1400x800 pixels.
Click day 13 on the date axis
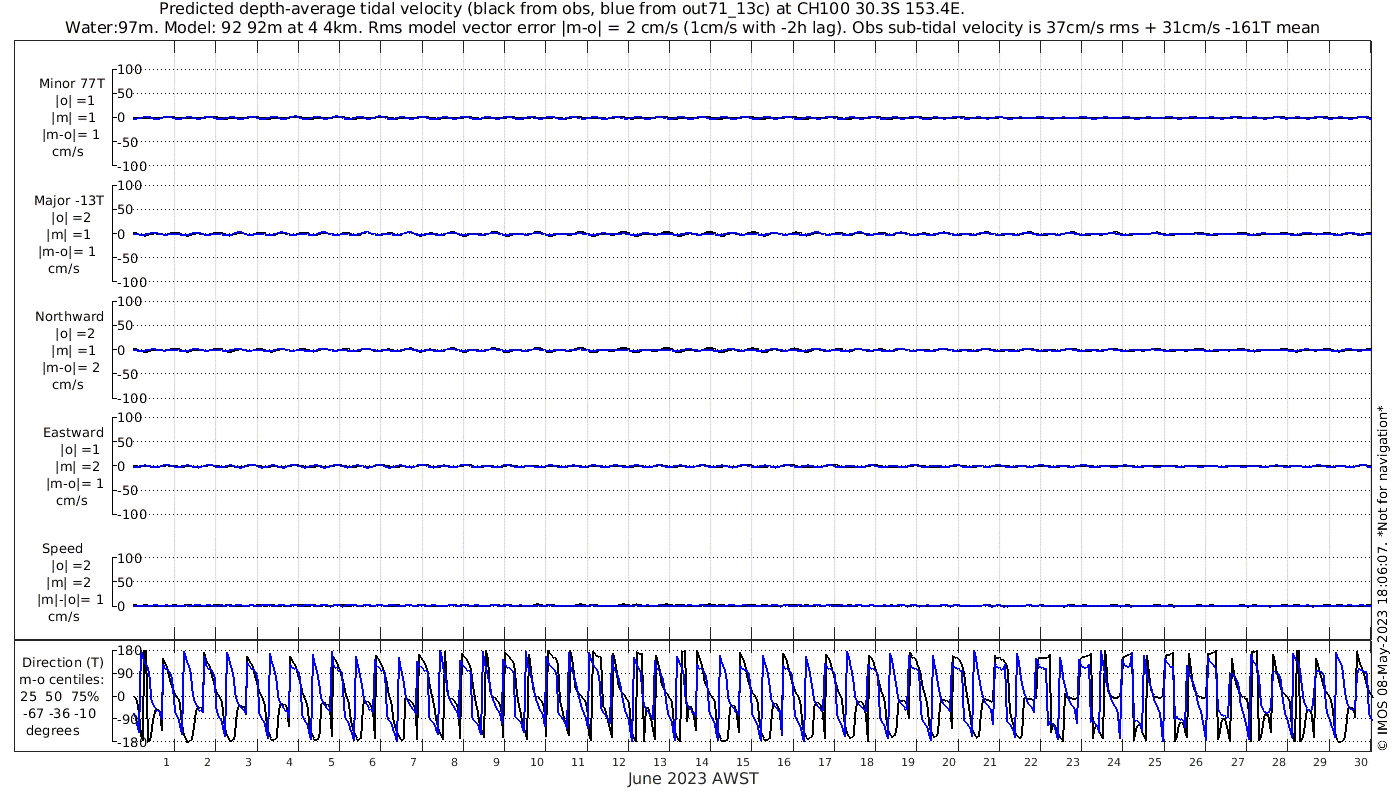click(x=661, y=762)
